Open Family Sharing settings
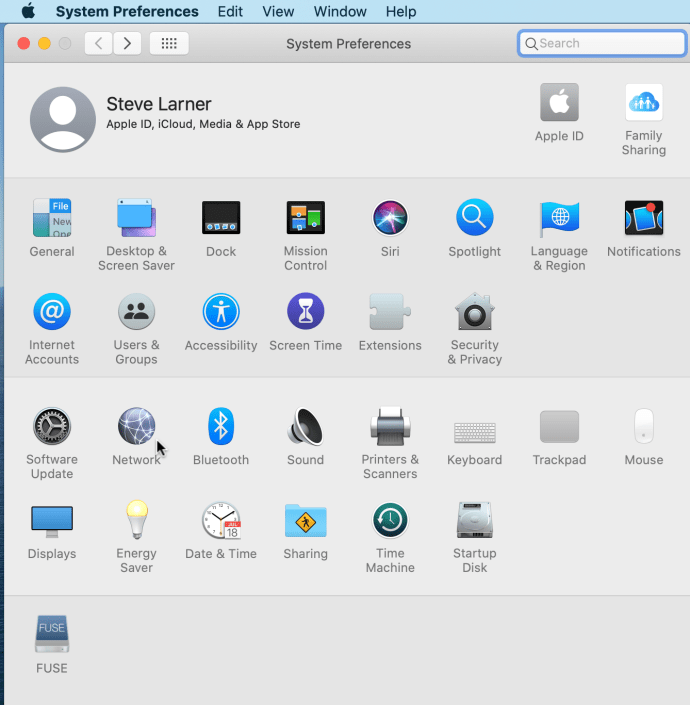The image size is (690, 705). (x=643, y=103)
